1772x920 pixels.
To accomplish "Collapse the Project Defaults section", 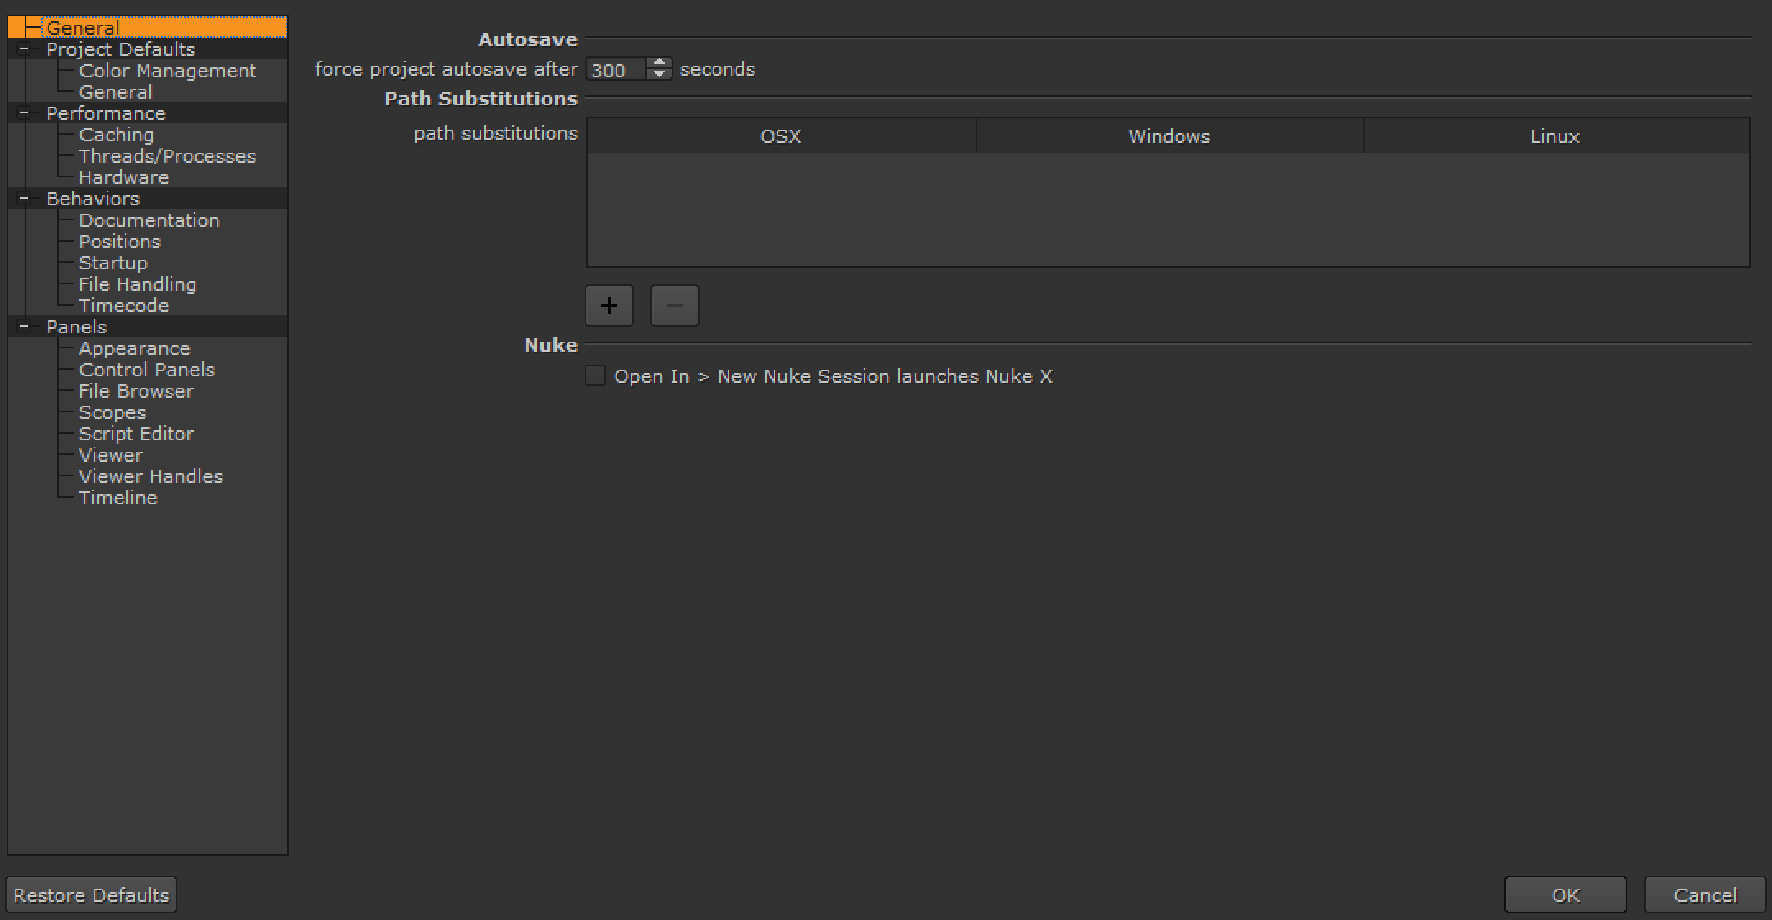I will point(22,48).
